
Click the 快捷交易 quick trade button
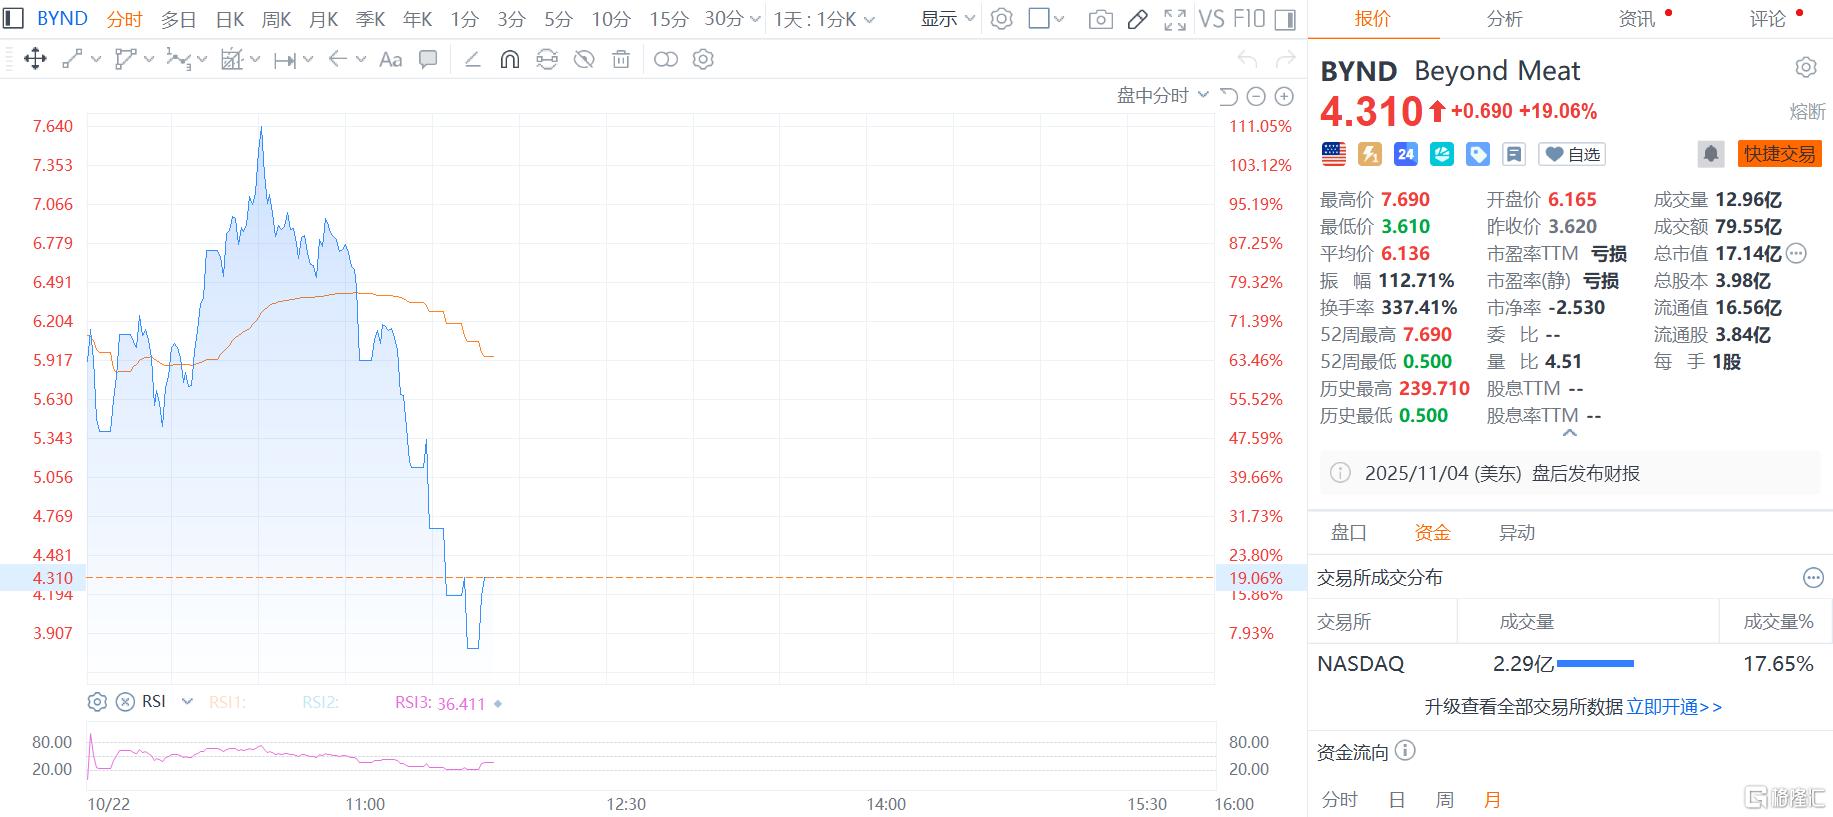(x=1779, y=154)
